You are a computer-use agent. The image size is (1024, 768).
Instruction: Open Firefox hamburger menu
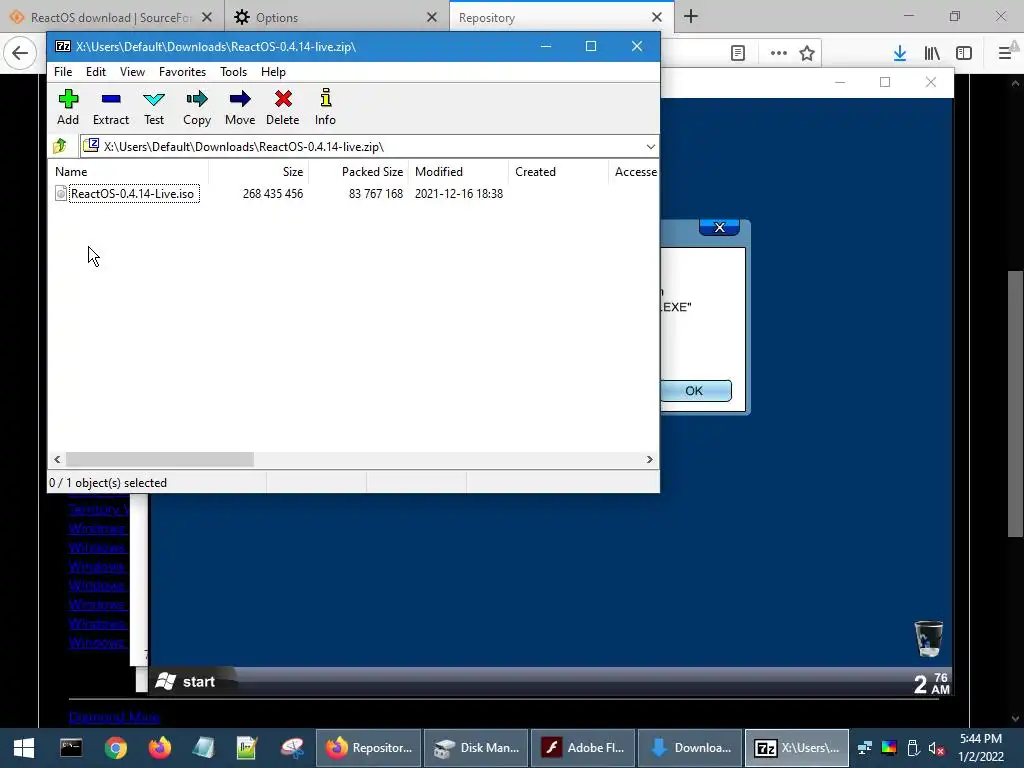[x=1005, y=53]
